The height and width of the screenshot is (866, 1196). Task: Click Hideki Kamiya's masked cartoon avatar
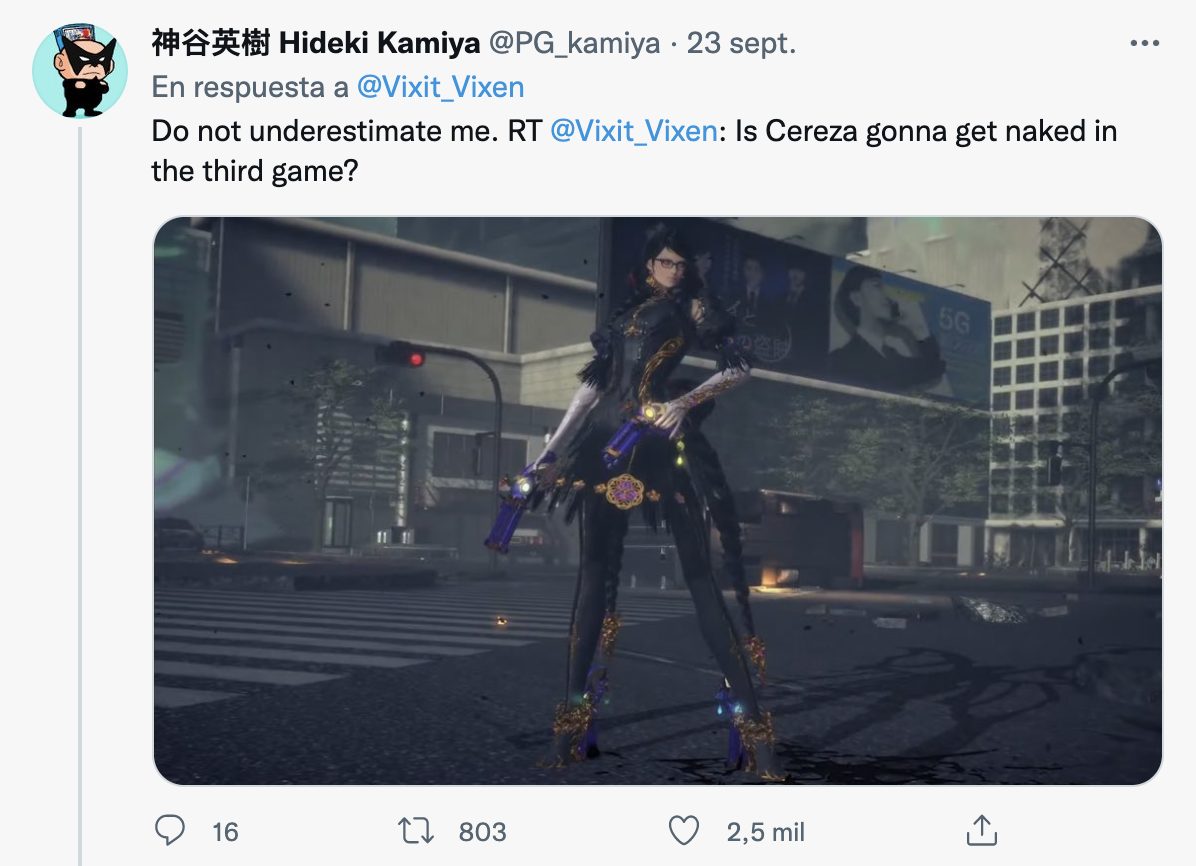pyautogui.click(x=80, y=71)
